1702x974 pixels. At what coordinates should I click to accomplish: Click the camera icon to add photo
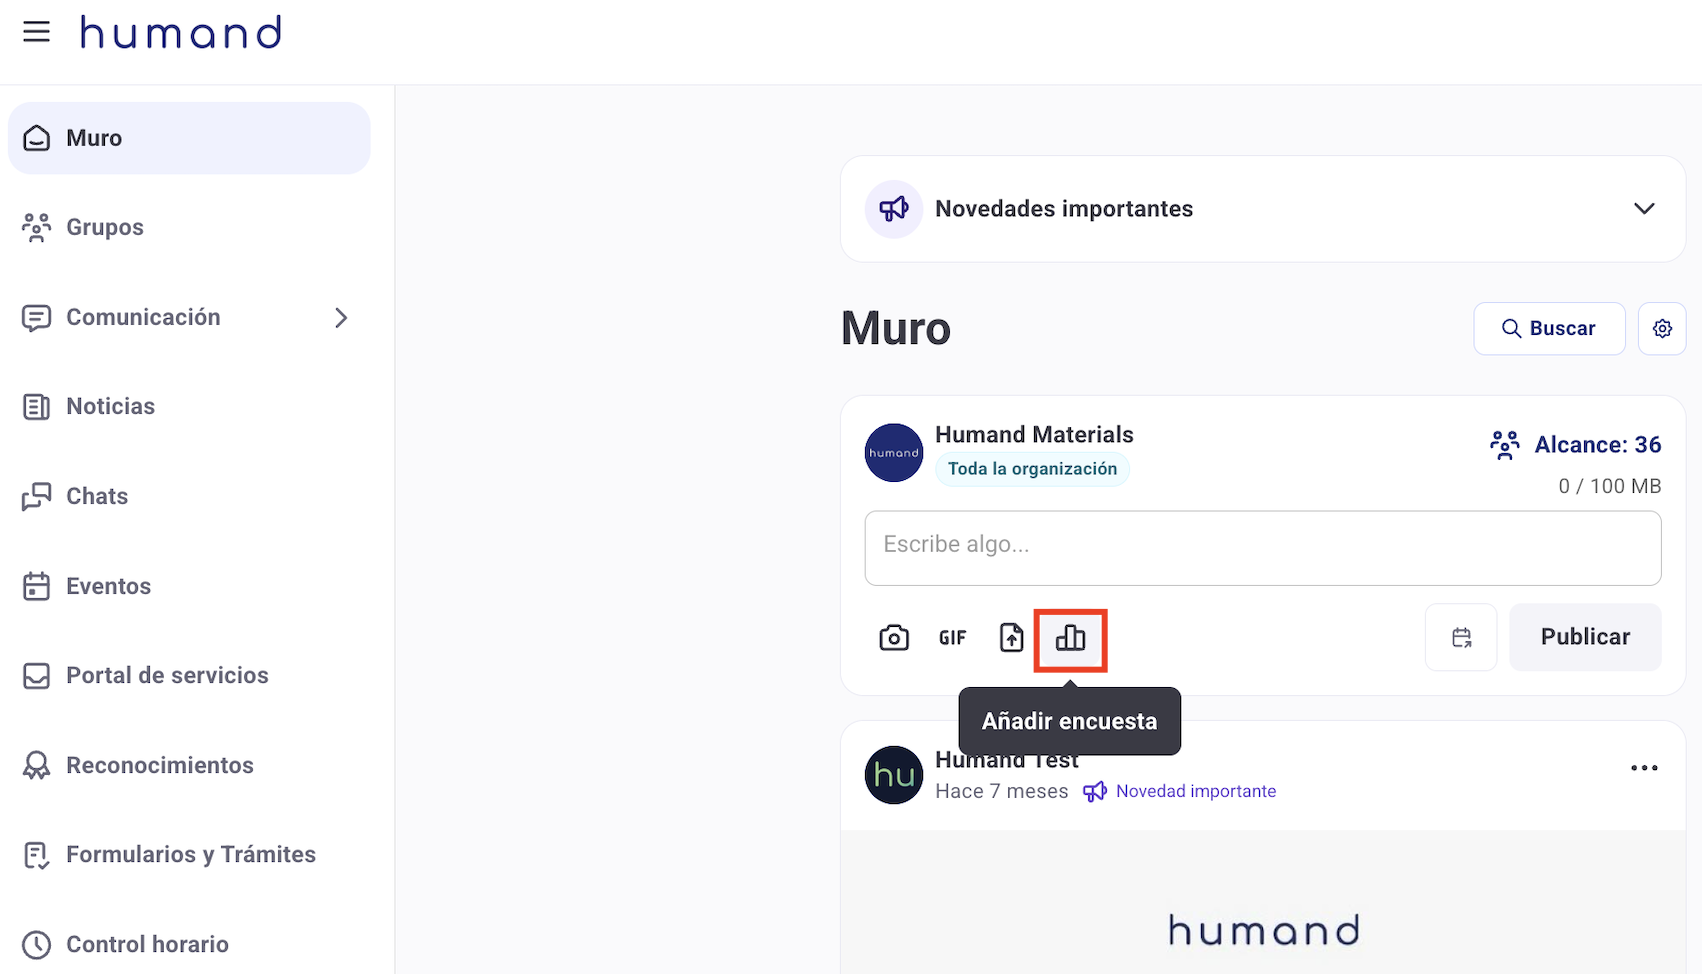pos(893,638)
